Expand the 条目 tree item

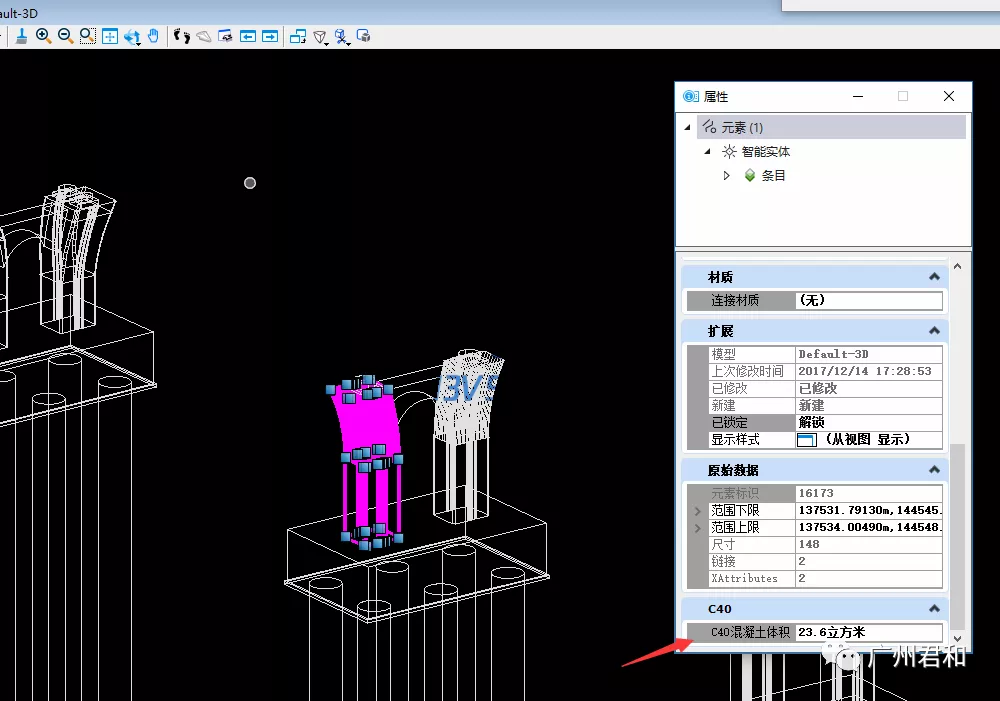[x=726, y=175]
